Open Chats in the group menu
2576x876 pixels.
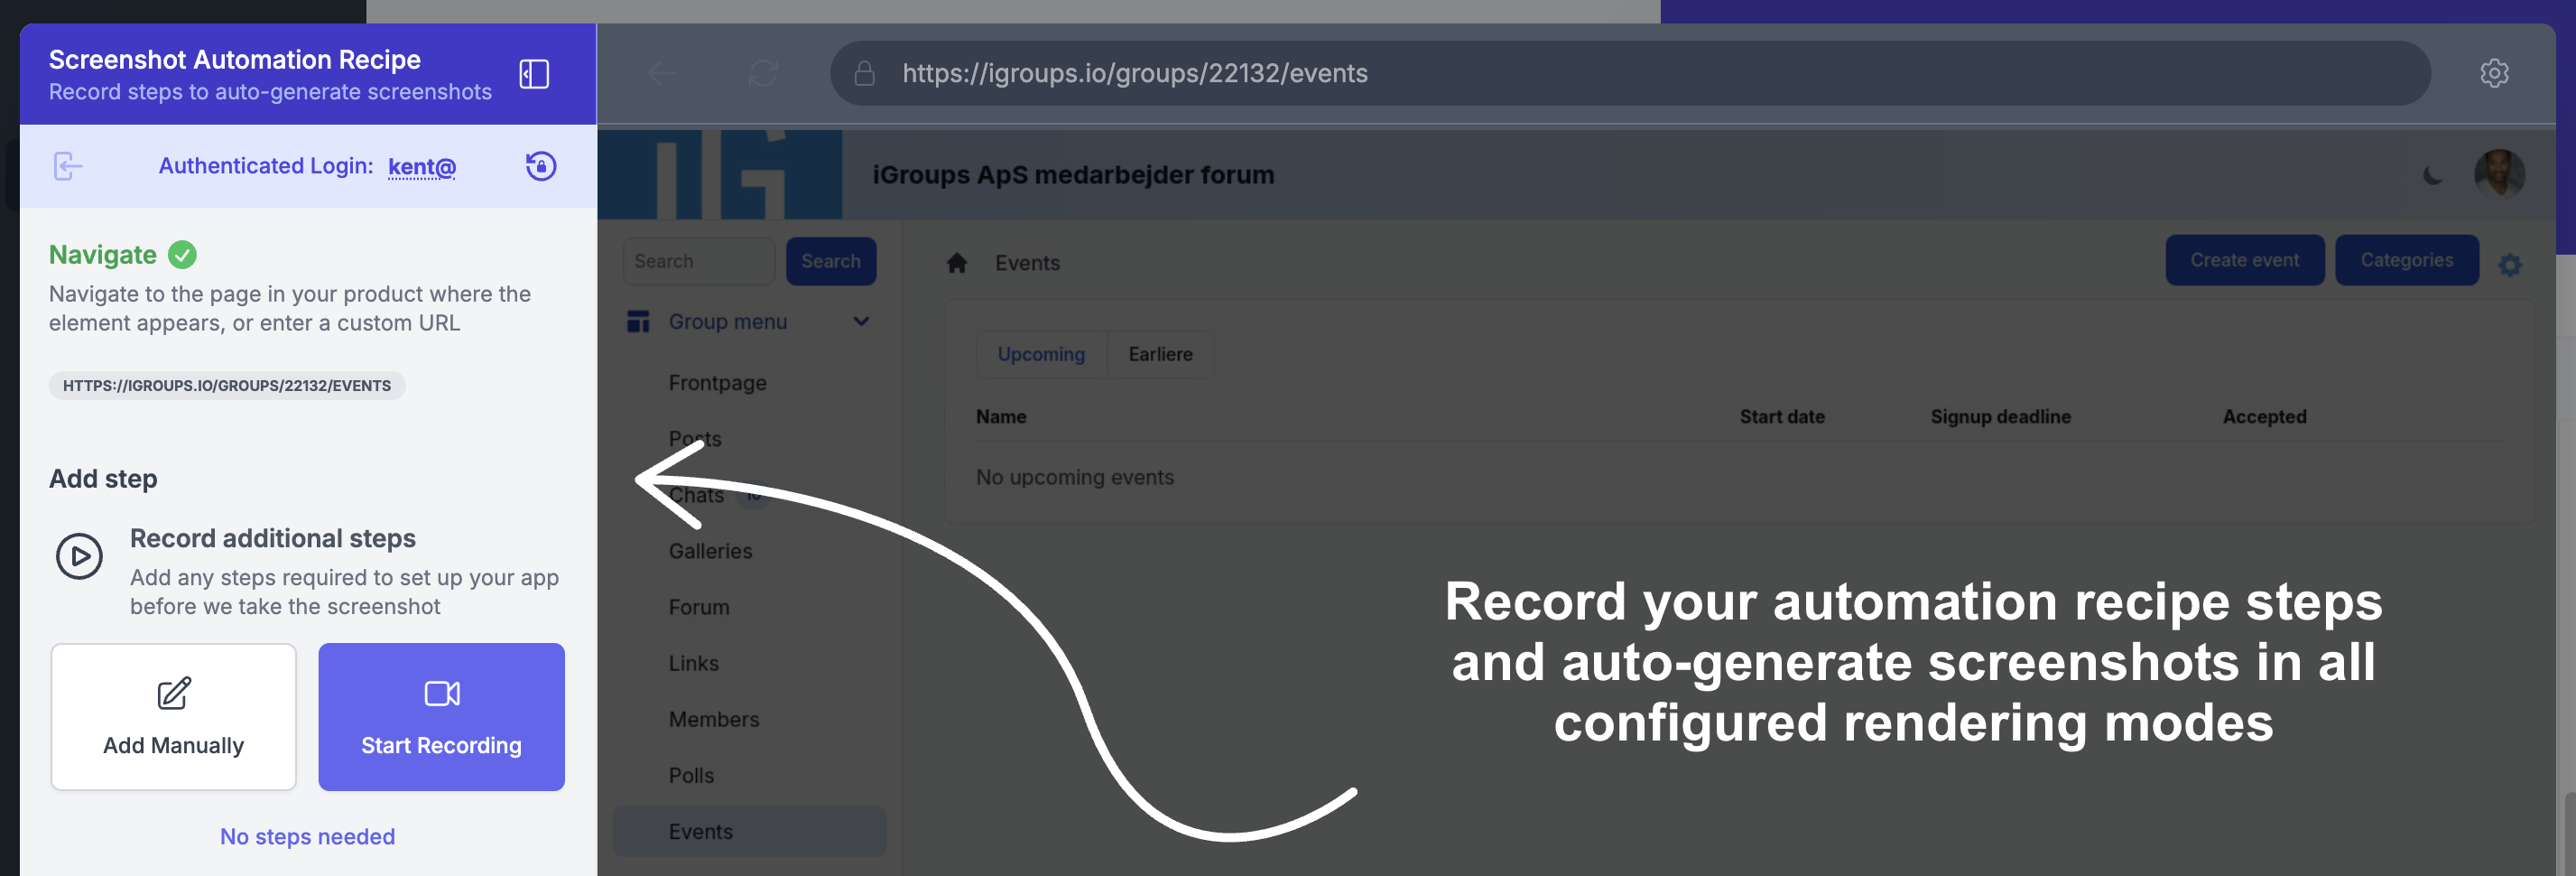pyautogui.click(x=696, y=495)
